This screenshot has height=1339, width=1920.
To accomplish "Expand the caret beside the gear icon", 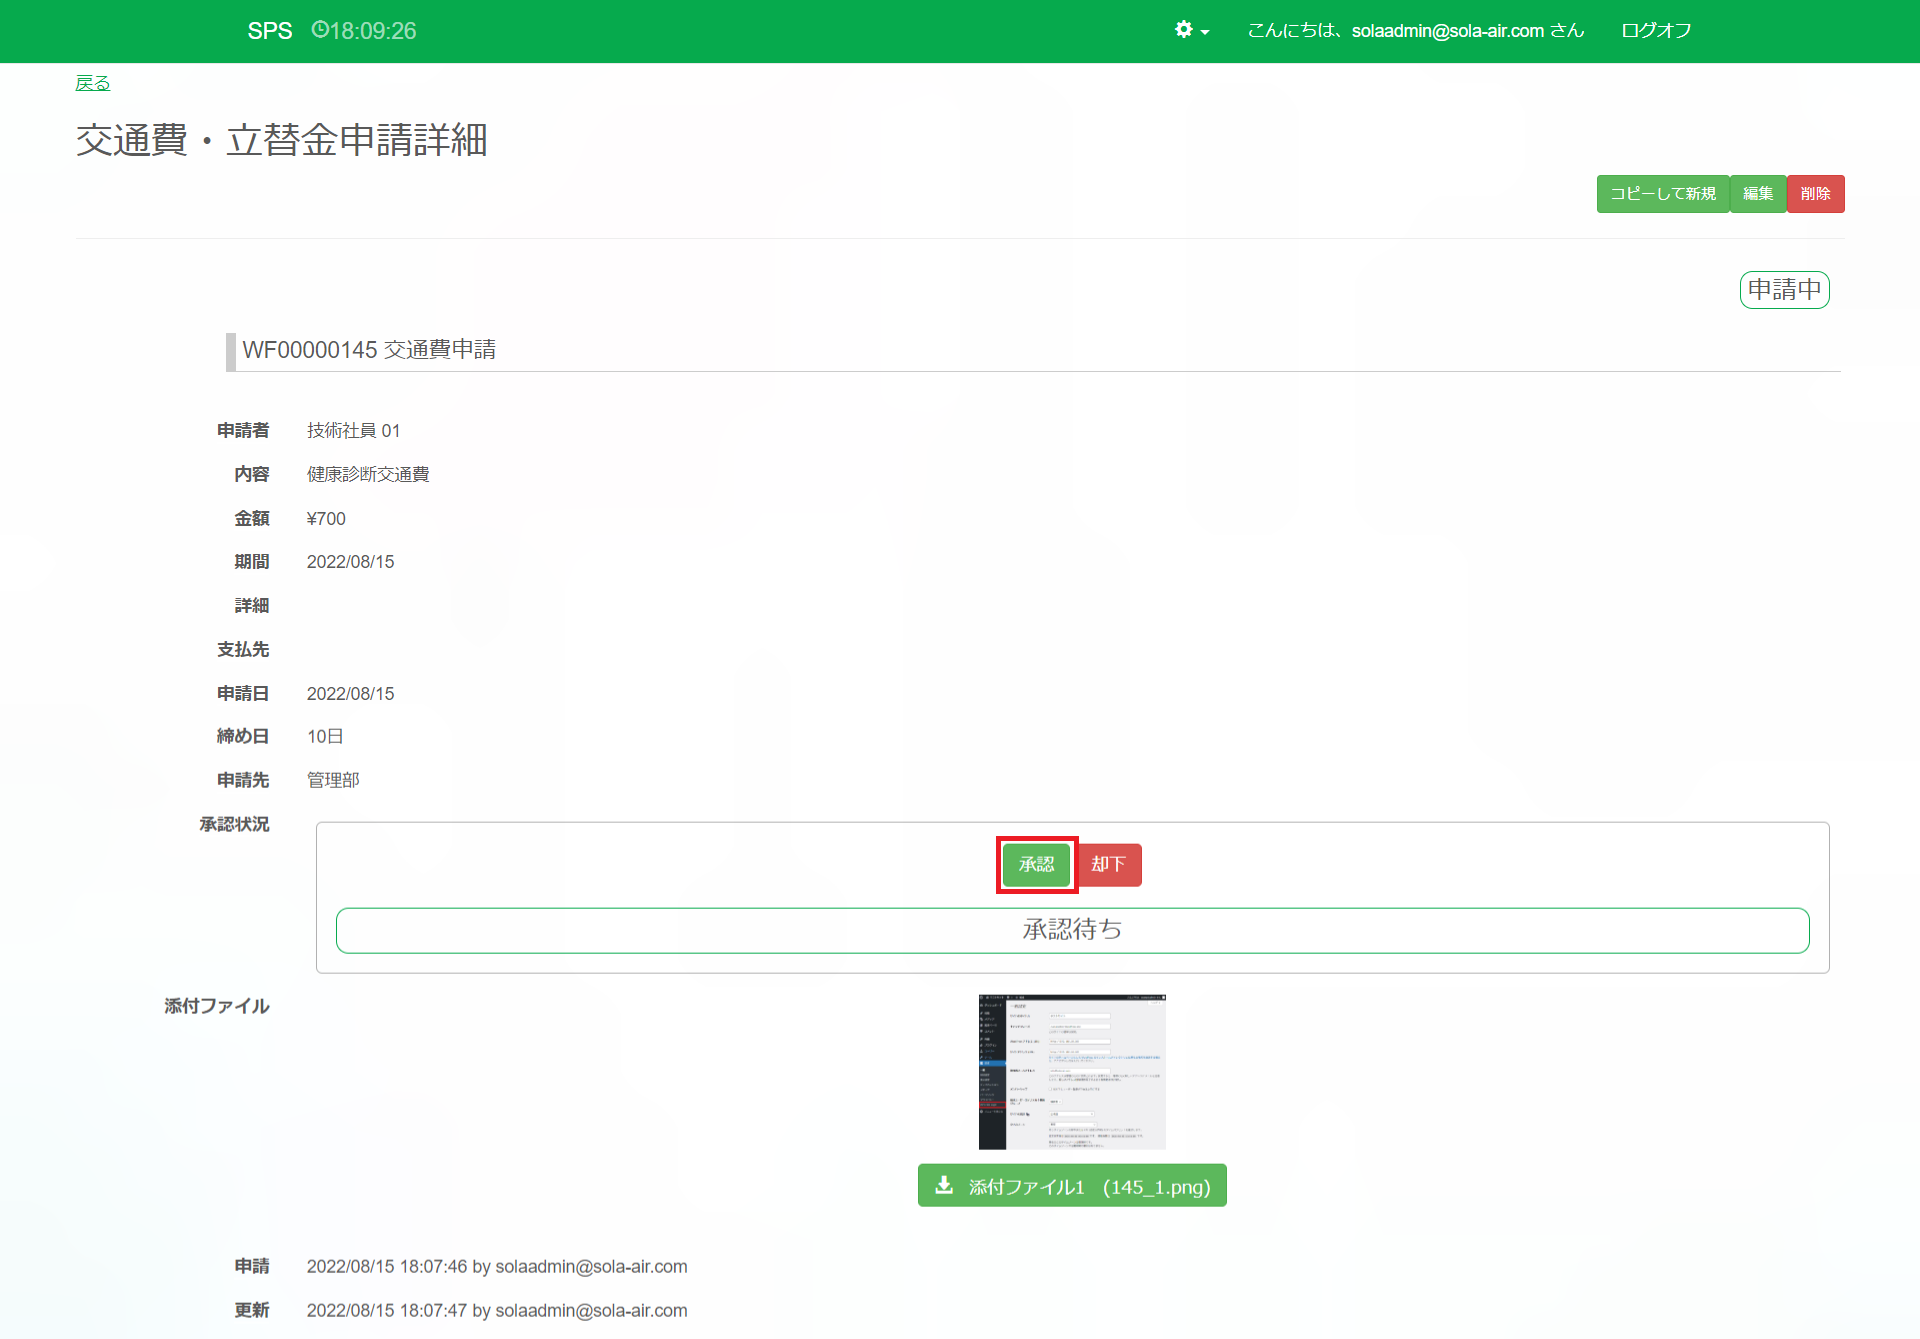I will point(1205,32).
